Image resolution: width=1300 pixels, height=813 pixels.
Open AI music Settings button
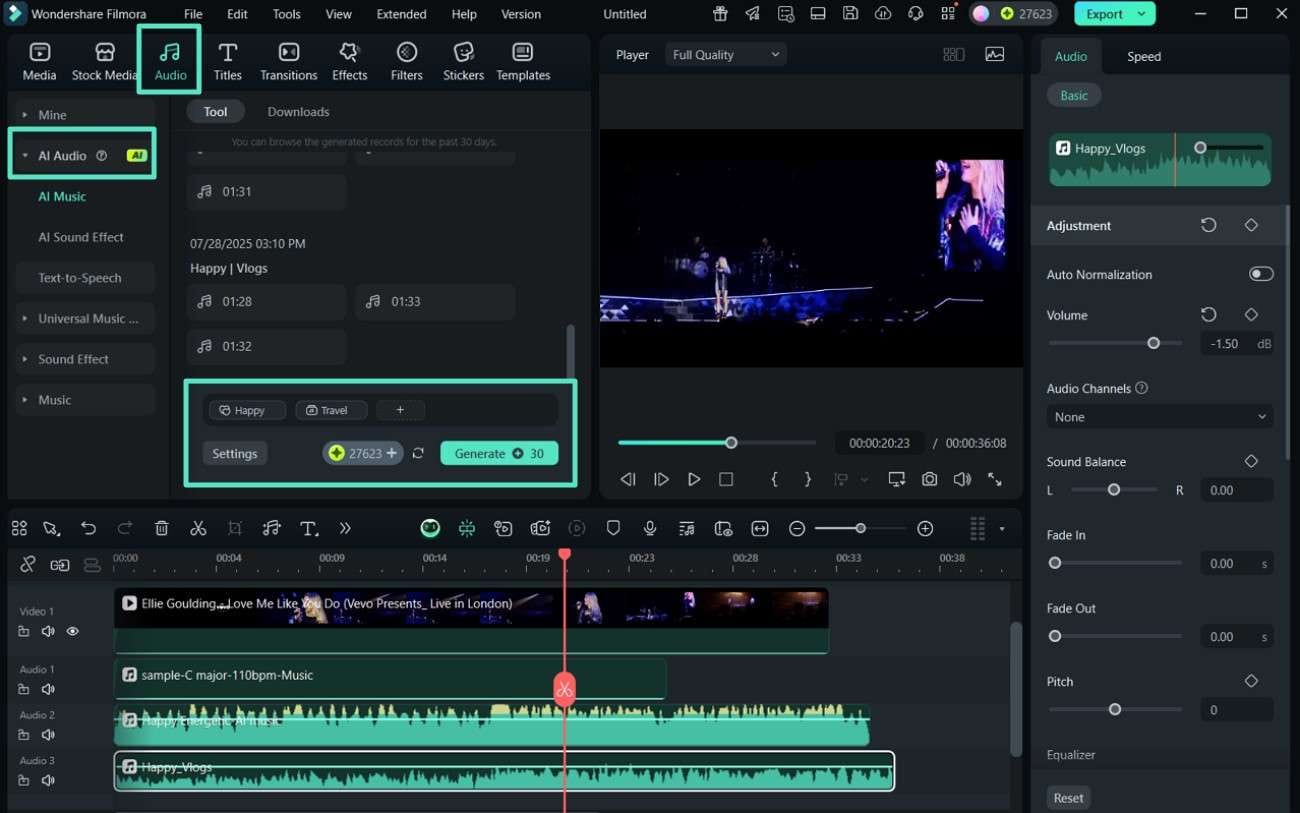tap(235, 453)
